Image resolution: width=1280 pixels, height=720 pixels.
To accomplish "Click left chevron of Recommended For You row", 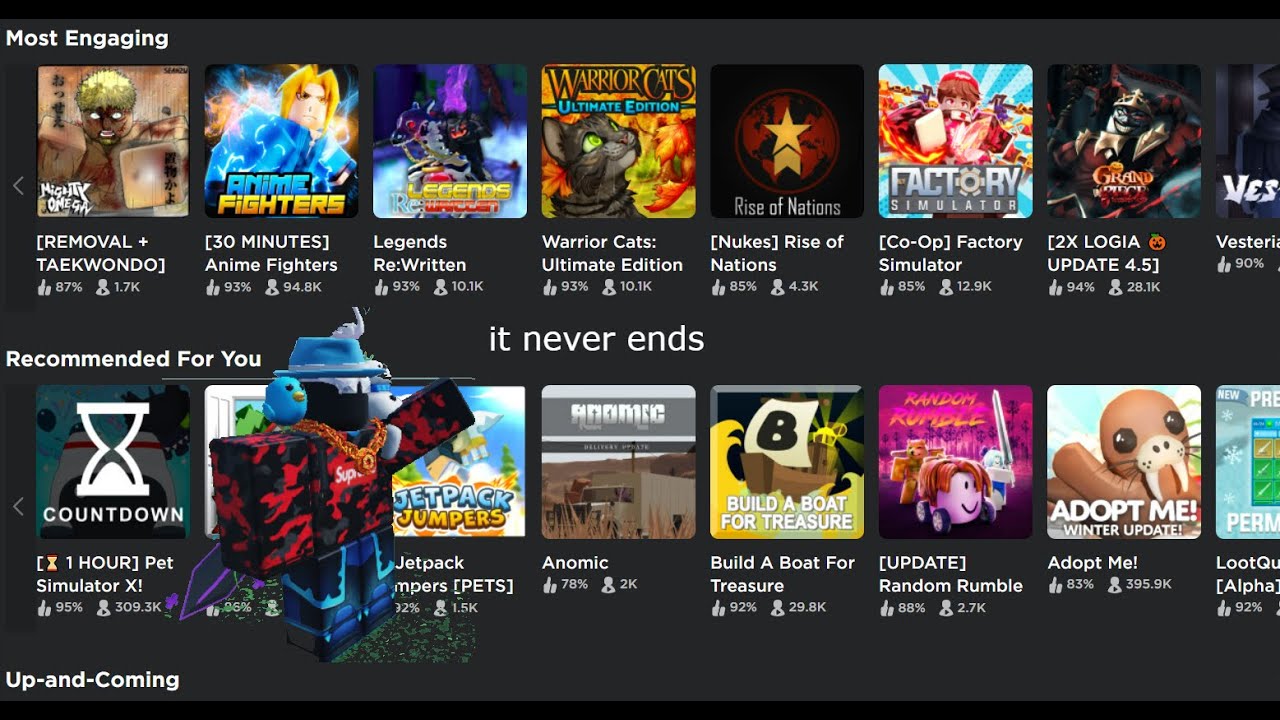I will (18, 507).
